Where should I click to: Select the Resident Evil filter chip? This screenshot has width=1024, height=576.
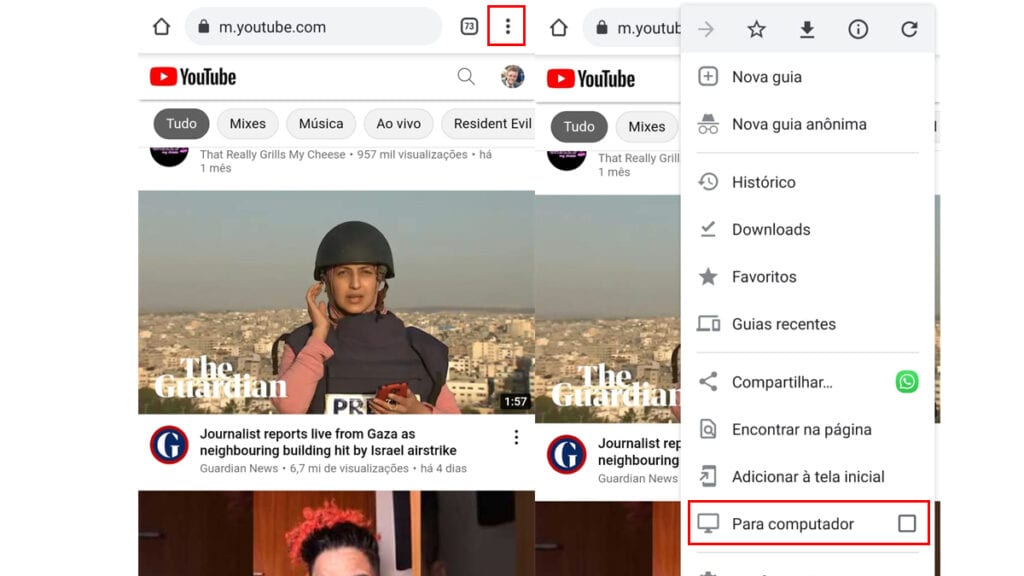click(488, 124)
